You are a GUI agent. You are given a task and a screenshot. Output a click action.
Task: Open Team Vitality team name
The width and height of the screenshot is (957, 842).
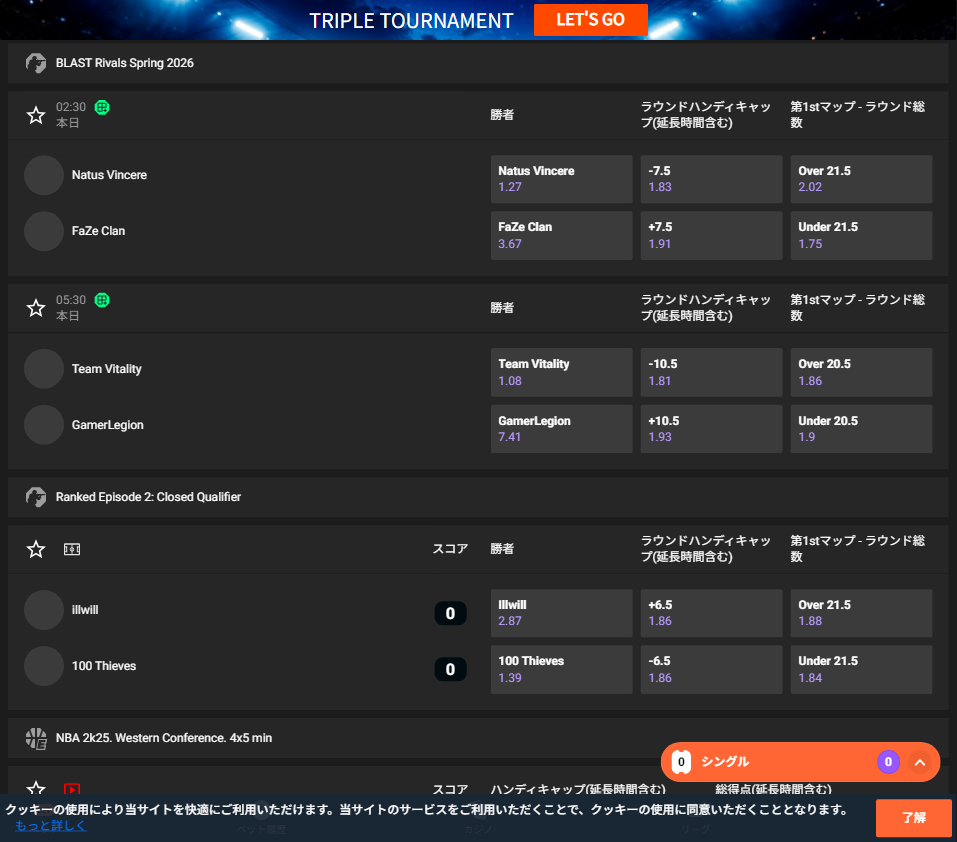(x=107, y=369)
